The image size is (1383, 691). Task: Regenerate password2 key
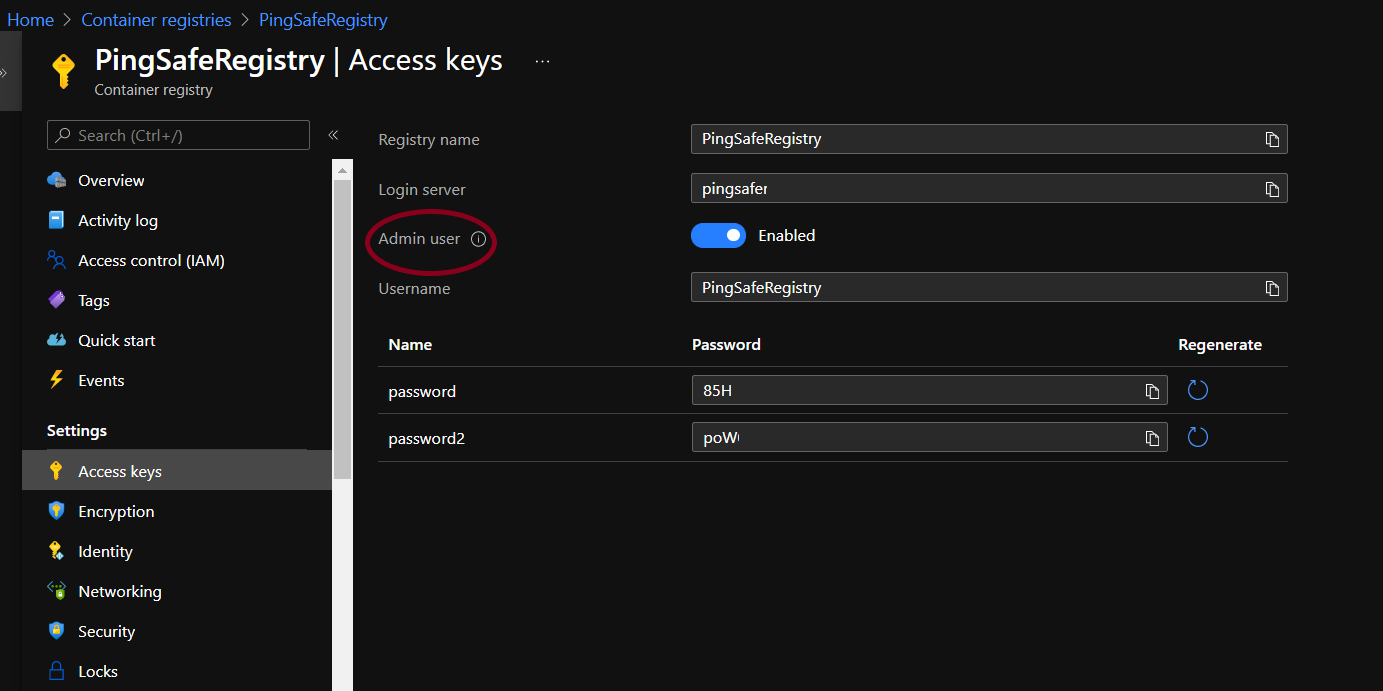tap(1197, 437)
